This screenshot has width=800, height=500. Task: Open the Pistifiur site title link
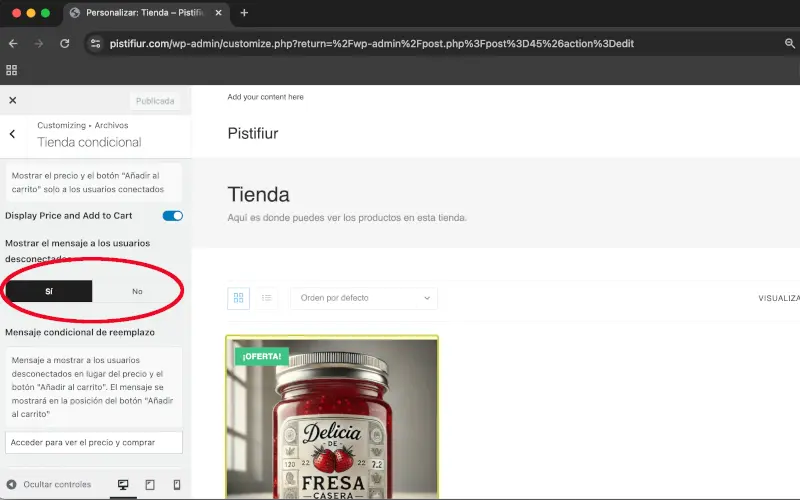(253, 134)
